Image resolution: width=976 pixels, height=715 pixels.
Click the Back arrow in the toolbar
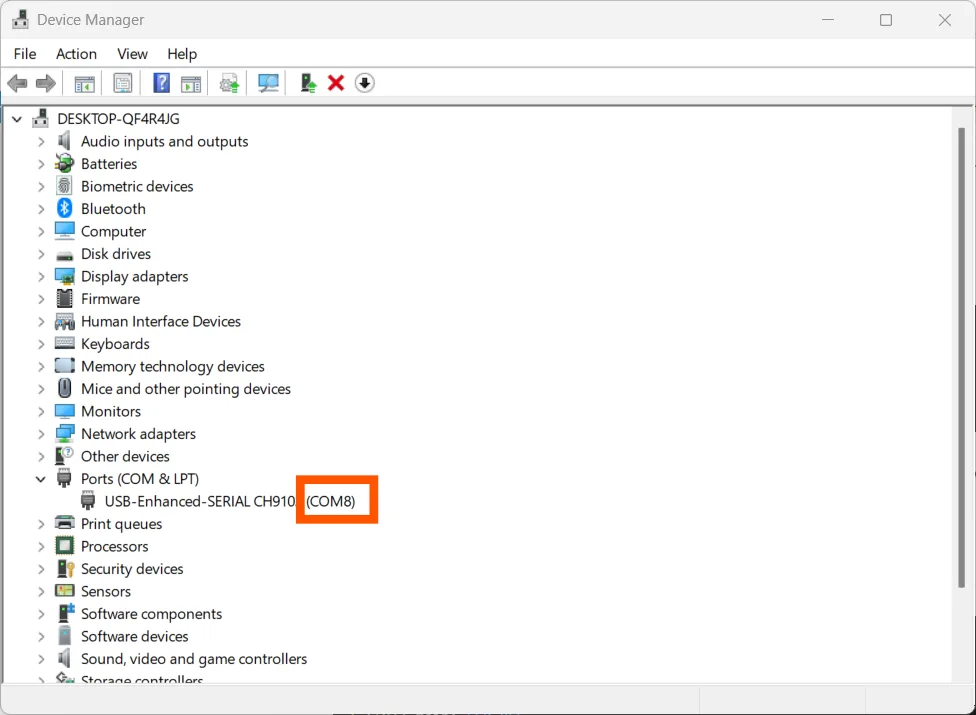[x=17, y=83]
